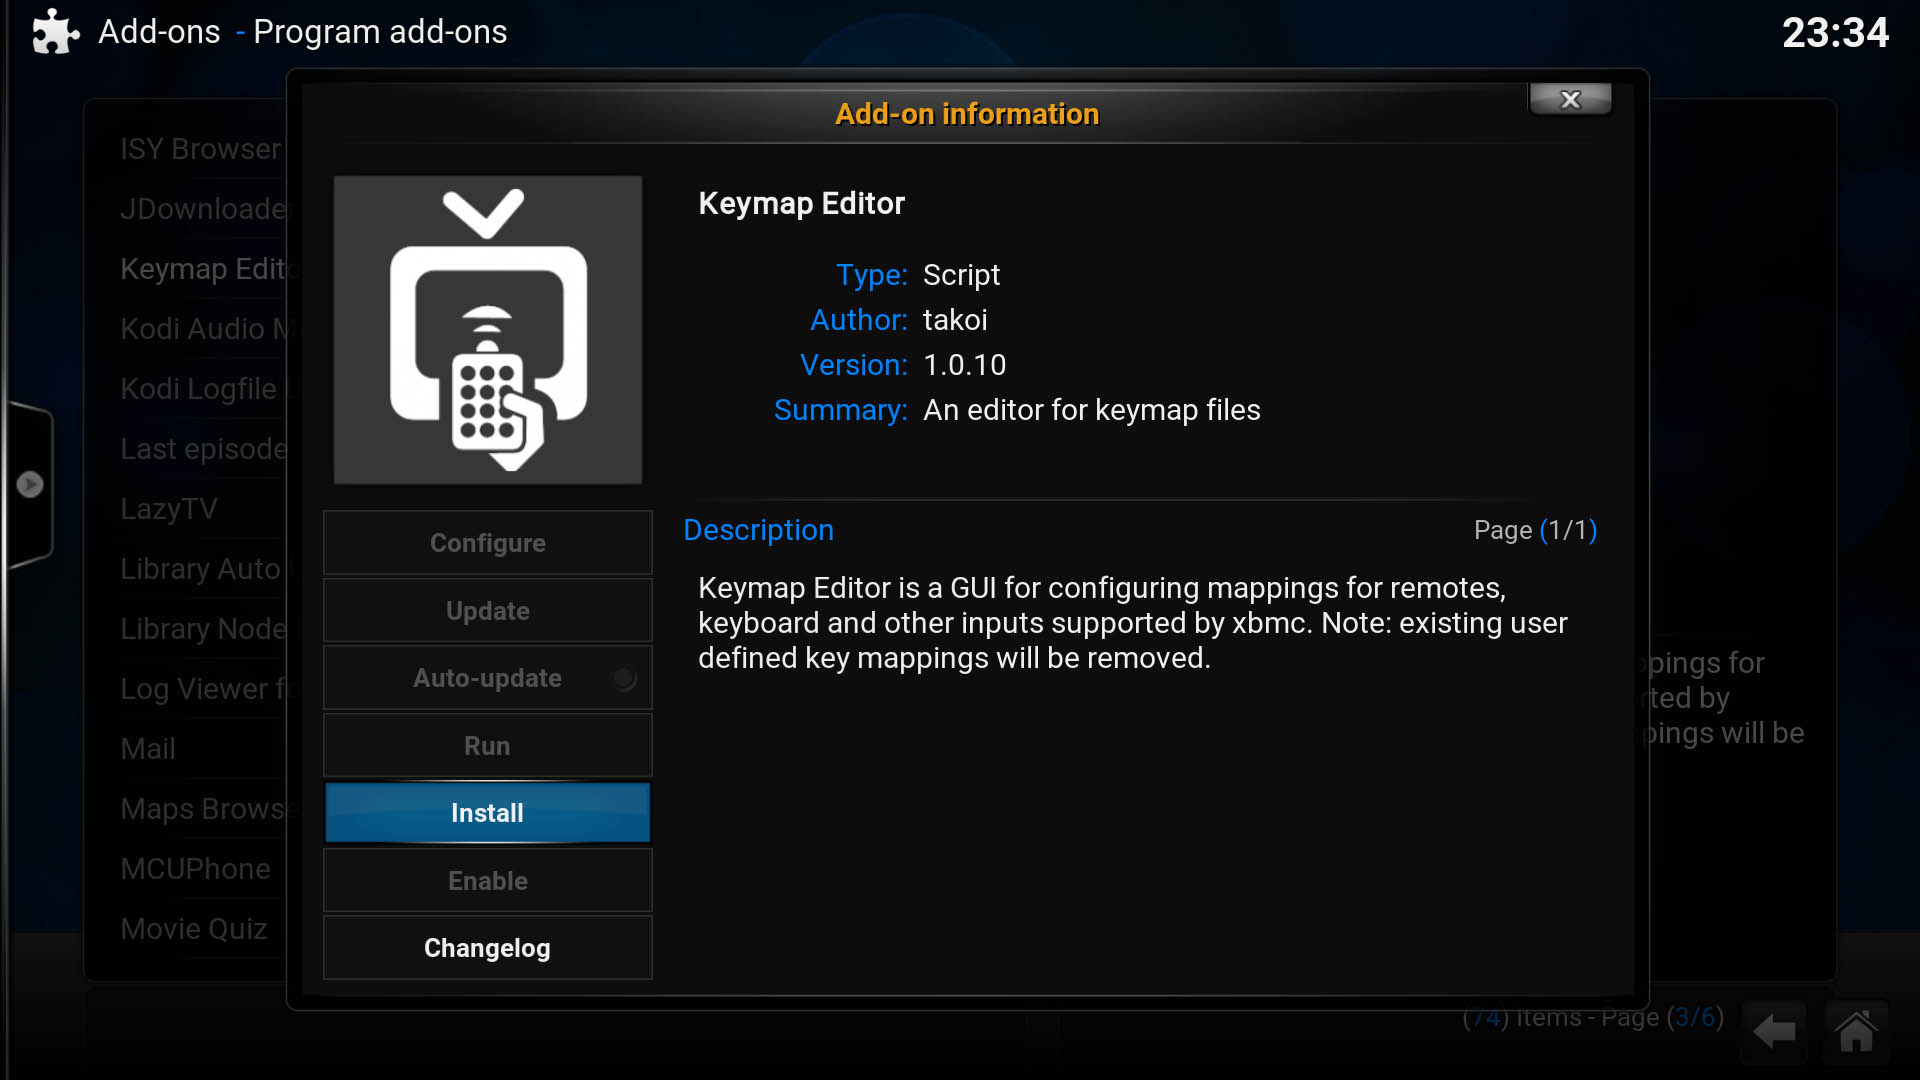Open the Changelog for Keymap Editor
The height and width of the screenshot is (1080, 1920).
click(x=487, y=948)
